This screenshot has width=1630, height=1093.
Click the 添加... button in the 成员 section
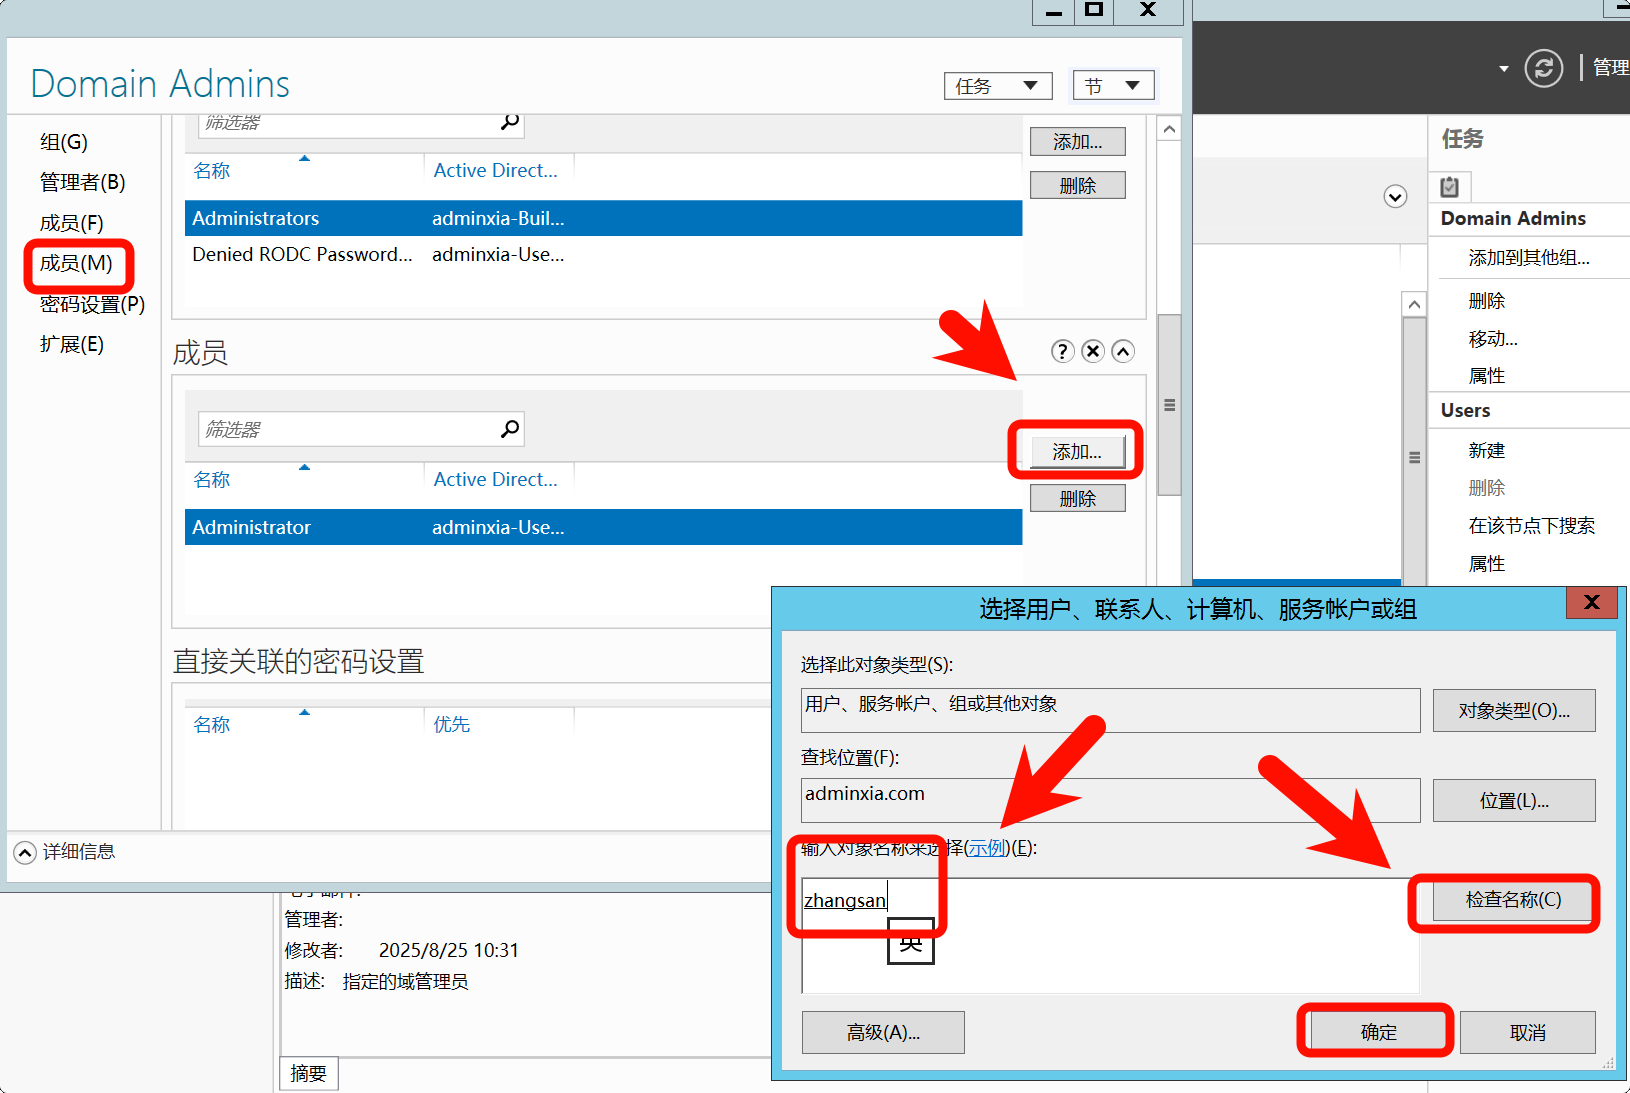[1076, 452]
